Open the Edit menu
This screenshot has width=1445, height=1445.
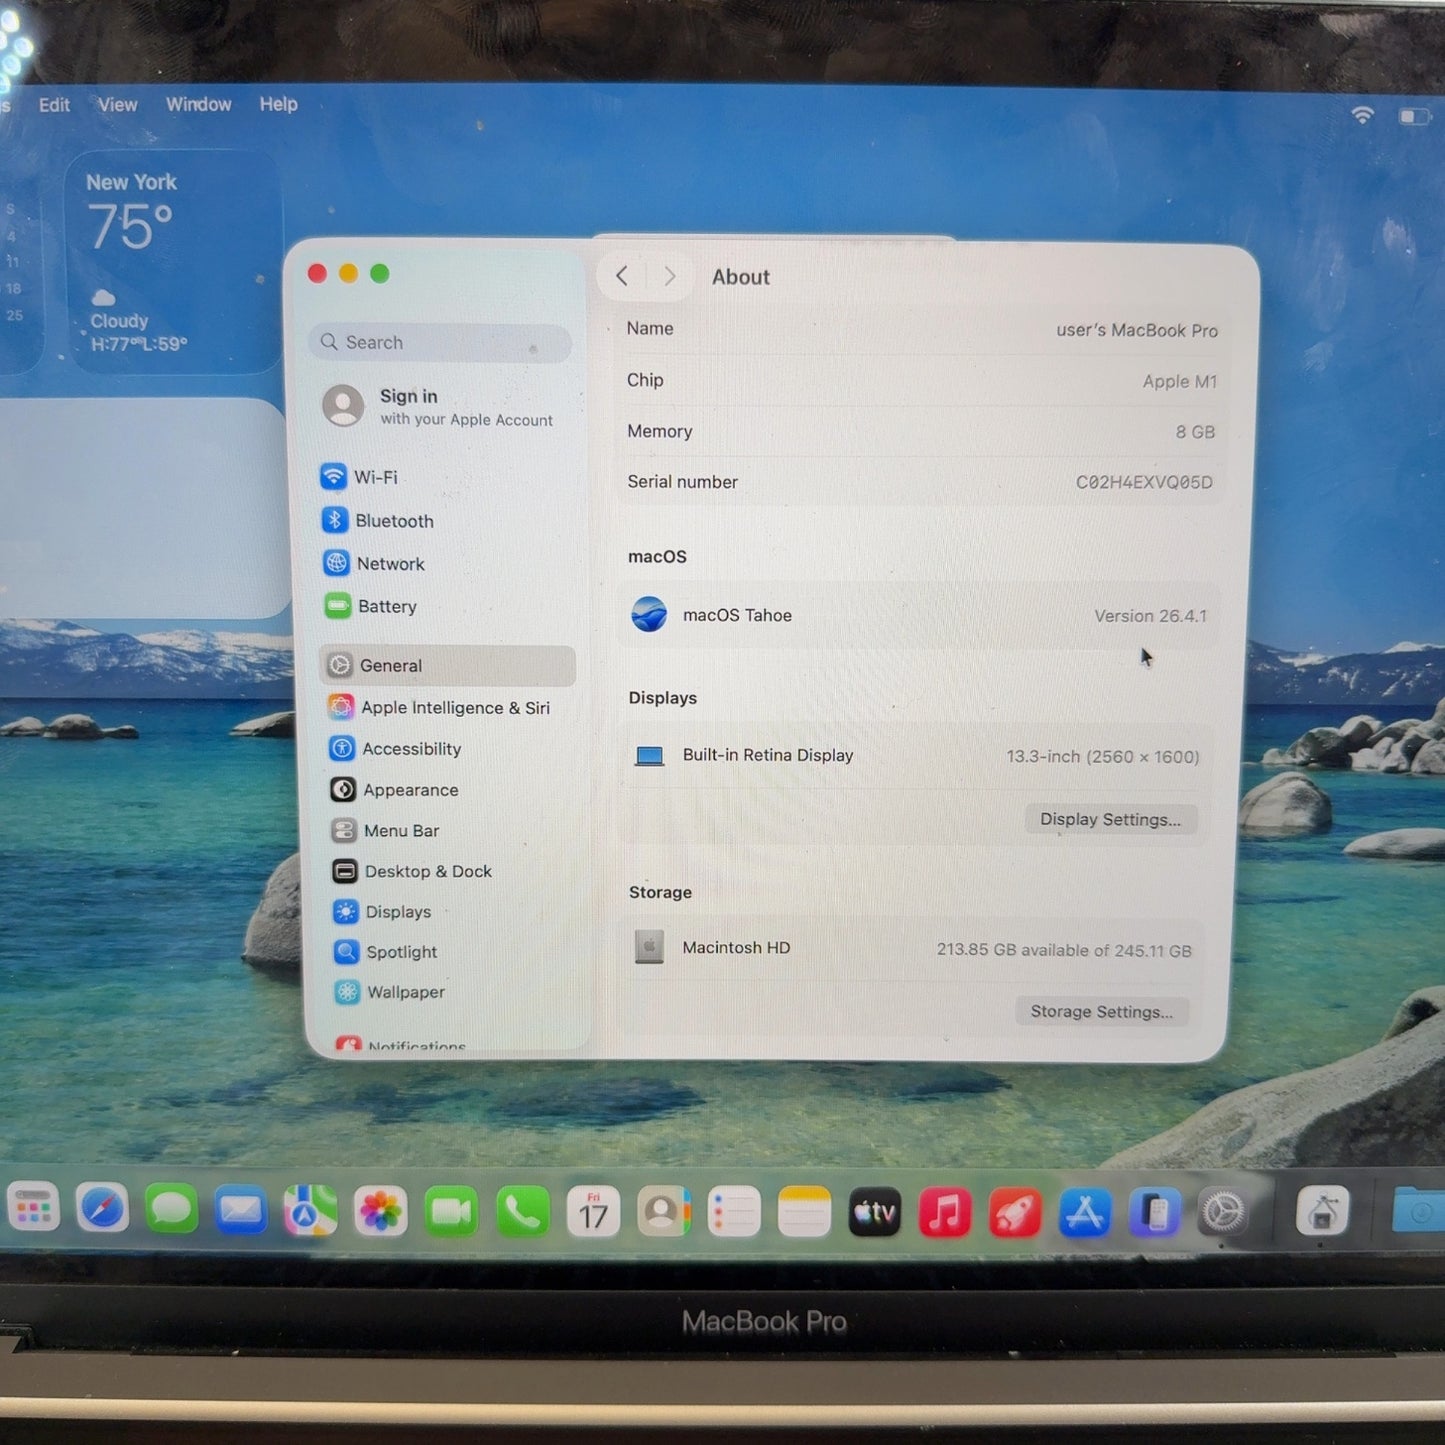click(x=54, y=105)
